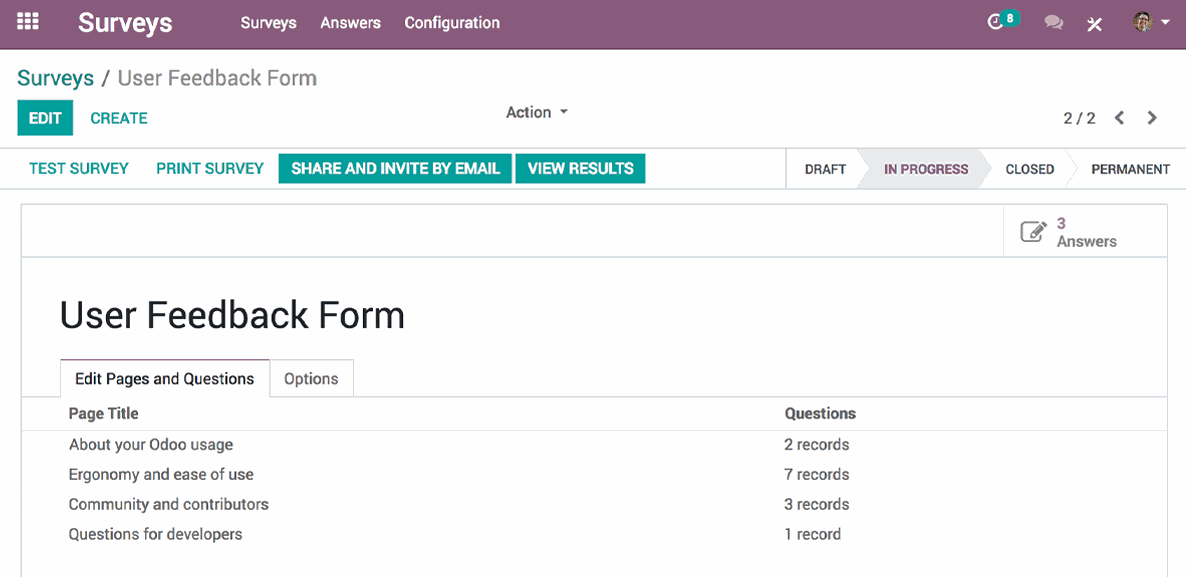Open the activities clock with 8 notifications
Screen dimensions: 1186x577
pyautogui.click(x=999, y=21)
